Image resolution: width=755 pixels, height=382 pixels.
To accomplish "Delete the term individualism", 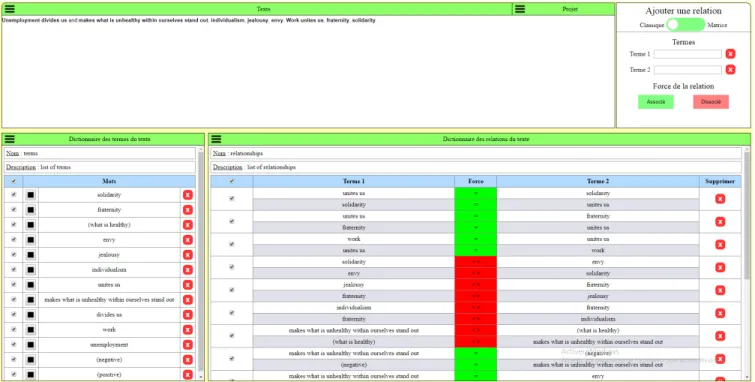I will [x=188, y=270].
